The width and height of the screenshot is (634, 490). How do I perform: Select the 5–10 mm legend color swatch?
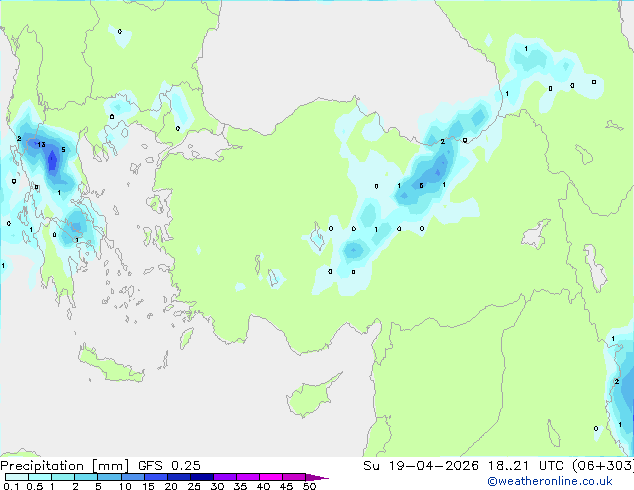pos(109,477)
